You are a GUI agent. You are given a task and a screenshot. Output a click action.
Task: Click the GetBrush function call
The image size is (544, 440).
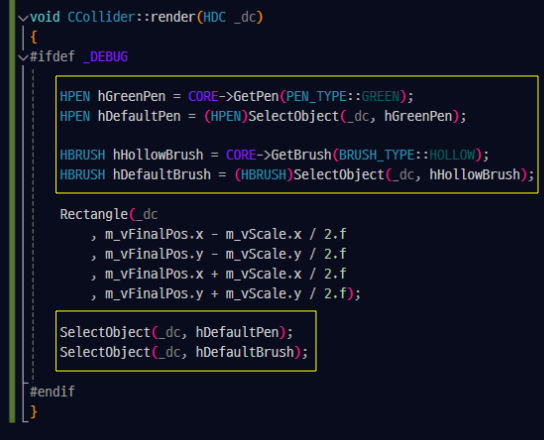coord(301,155)
